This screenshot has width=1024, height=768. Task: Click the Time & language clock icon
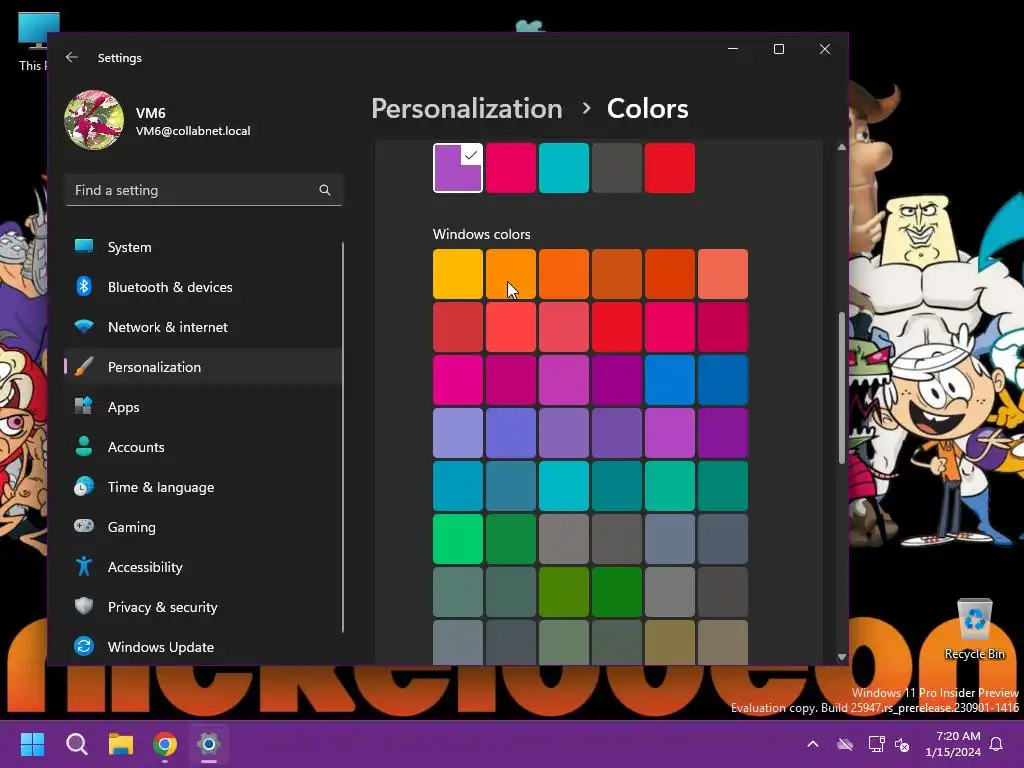coord(84,487)
